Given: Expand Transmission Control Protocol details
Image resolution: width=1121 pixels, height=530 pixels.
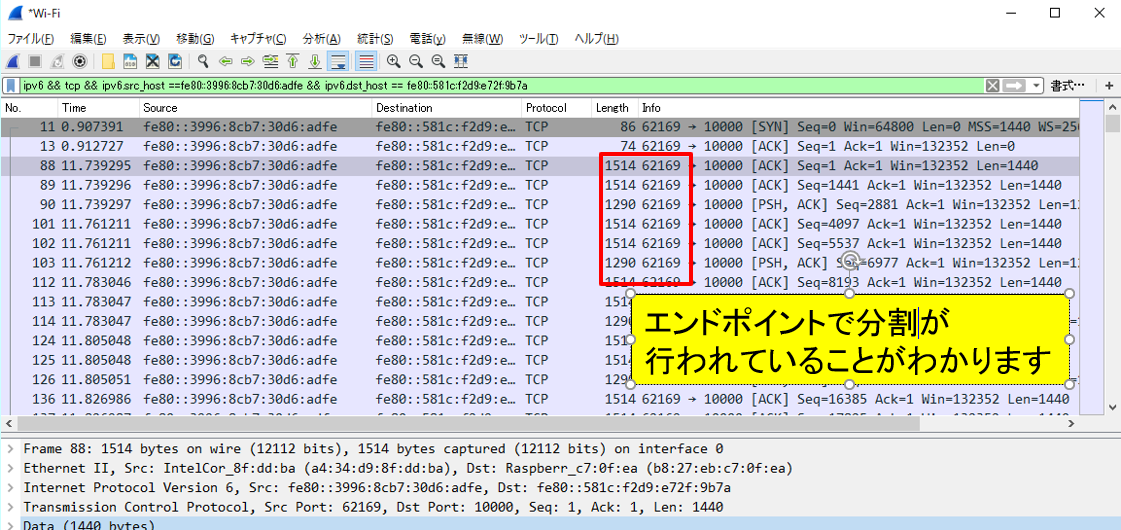Looking at the screenshot, I should click(10, 507).
